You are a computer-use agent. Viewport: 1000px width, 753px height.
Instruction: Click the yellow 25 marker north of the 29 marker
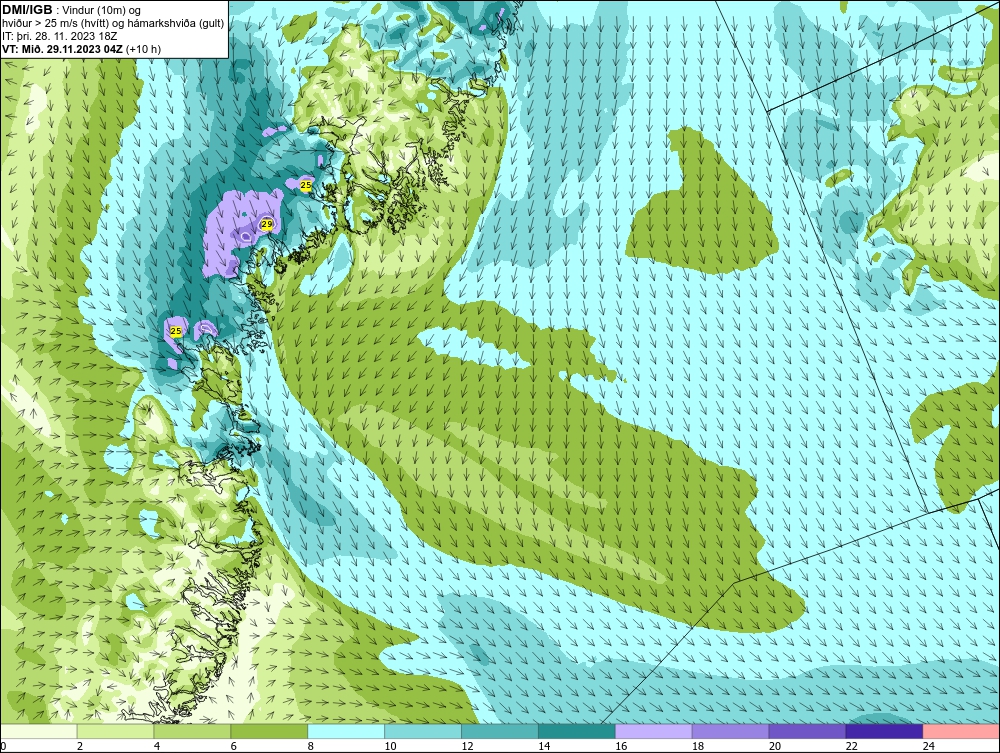306,185
